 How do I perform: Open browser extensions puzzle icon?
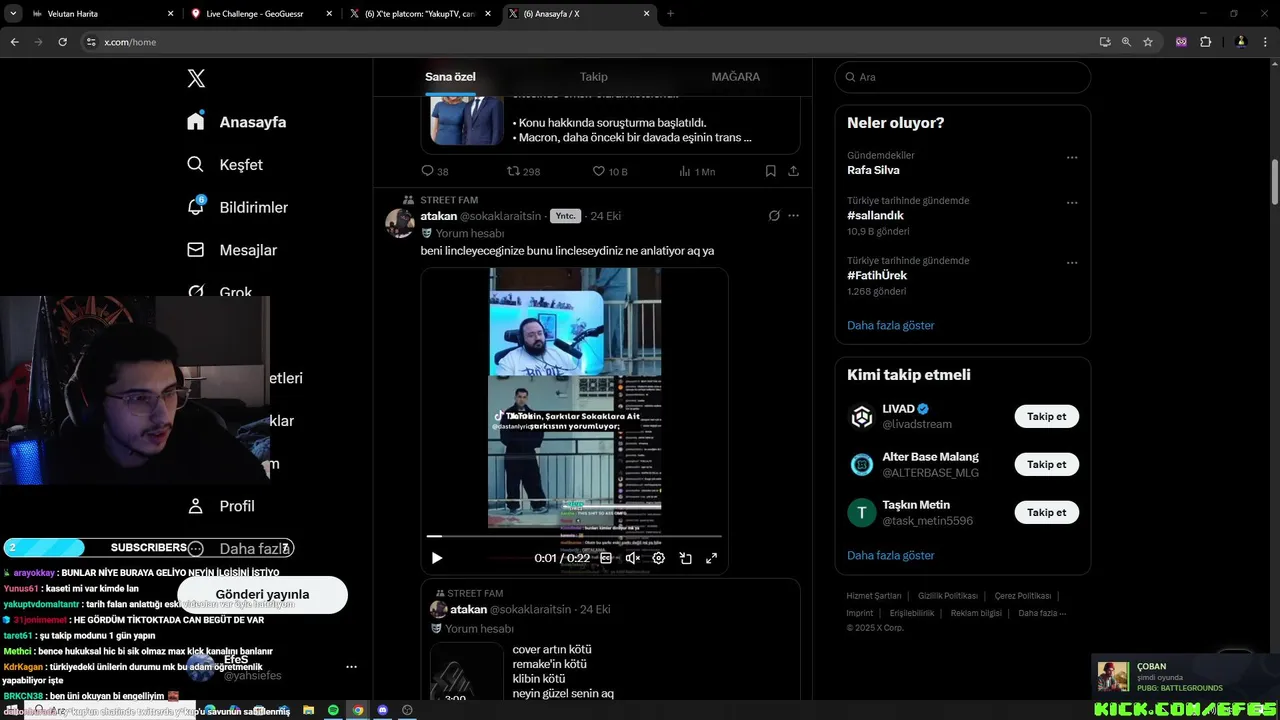click(x=1205, y=42)
